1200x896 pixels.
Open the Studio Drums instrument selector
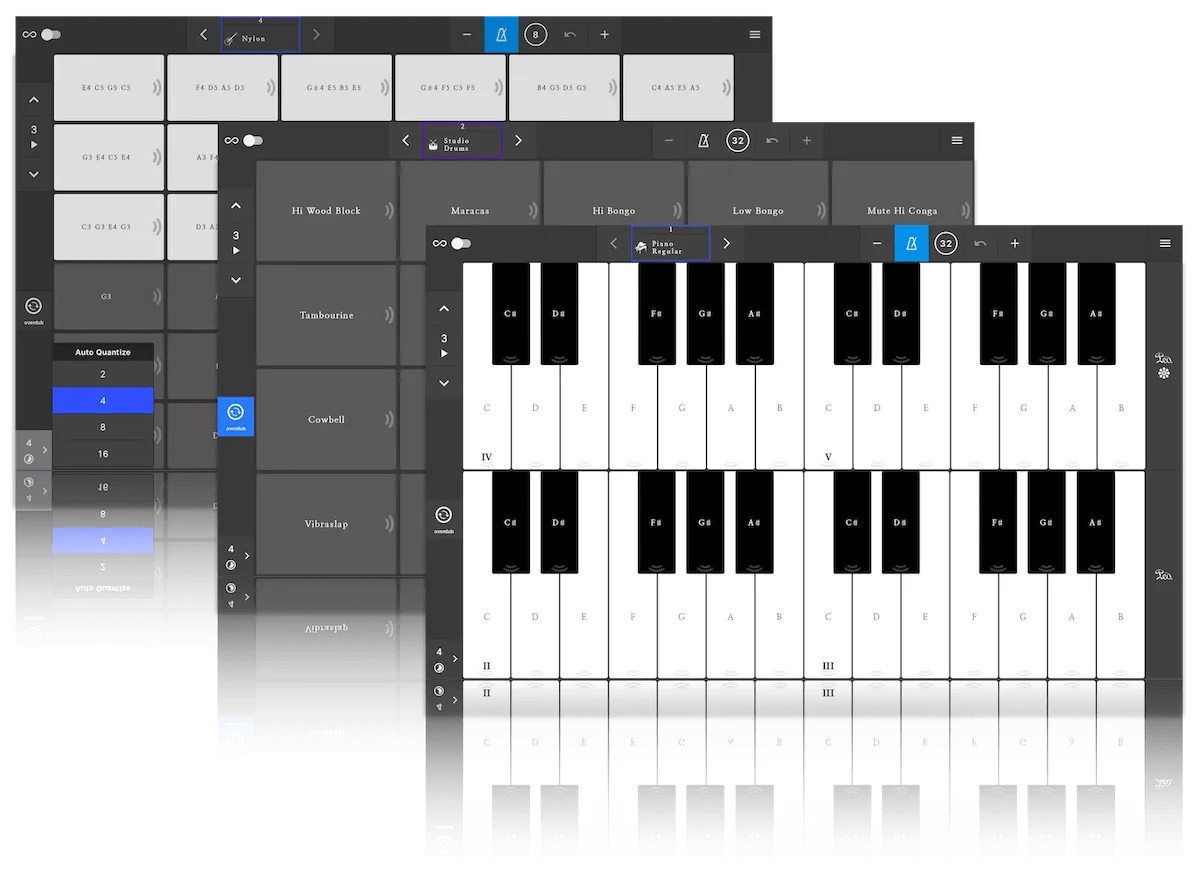pos(462,141)
